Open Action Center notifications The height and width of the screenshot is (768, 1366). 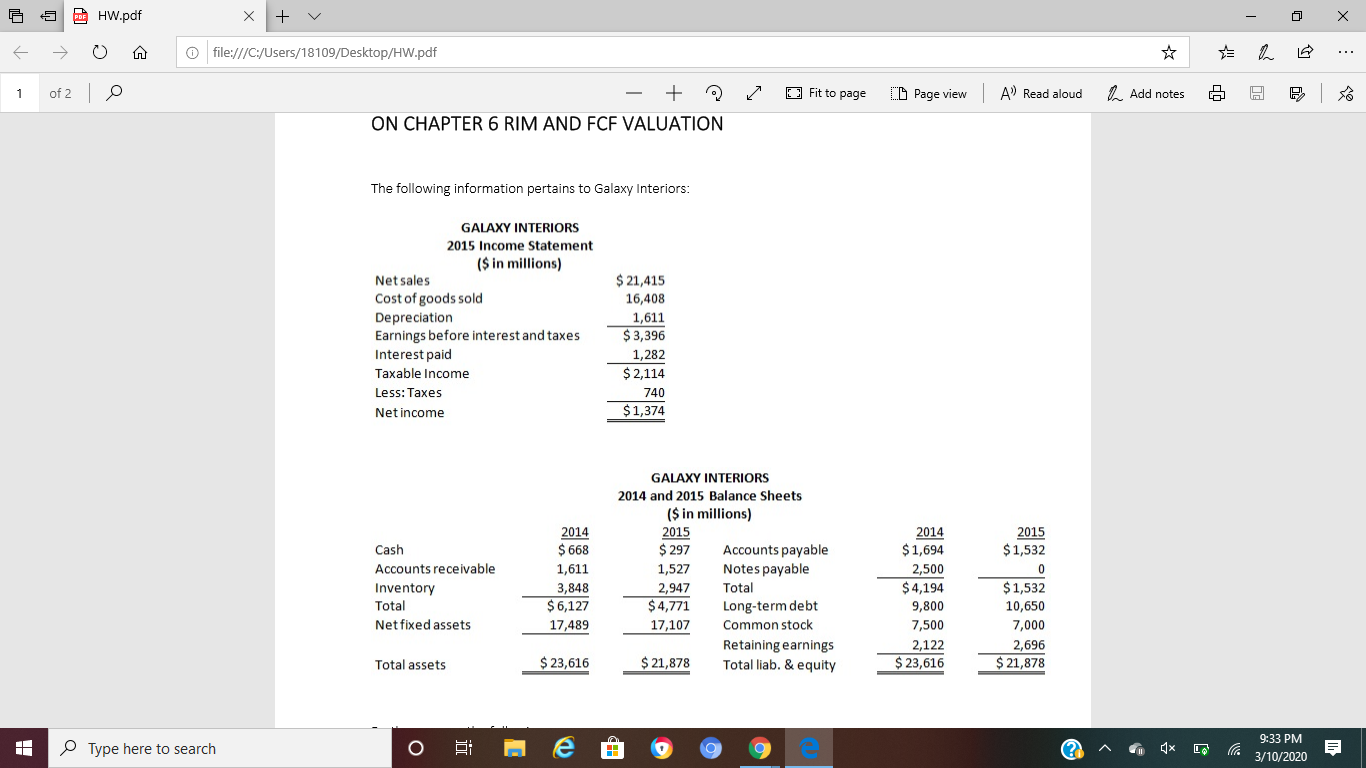click(x=1334, y=748)
